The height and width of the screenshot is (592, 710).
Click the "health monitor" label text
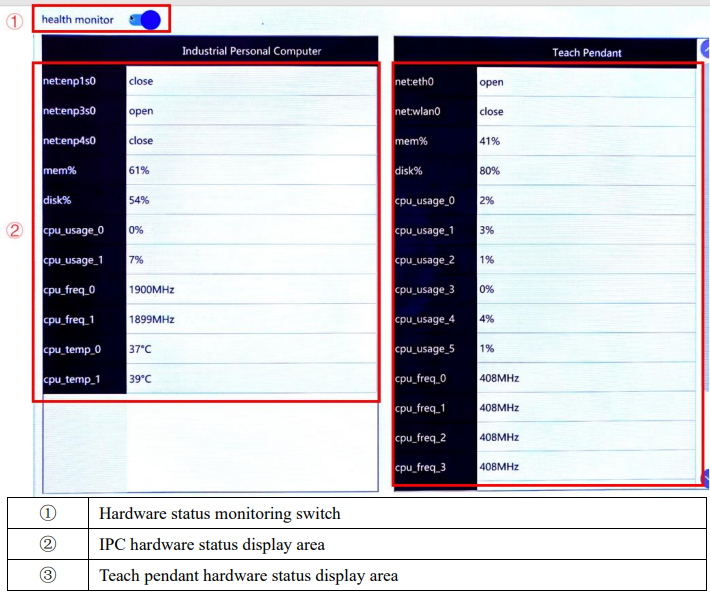coord(77,20)
